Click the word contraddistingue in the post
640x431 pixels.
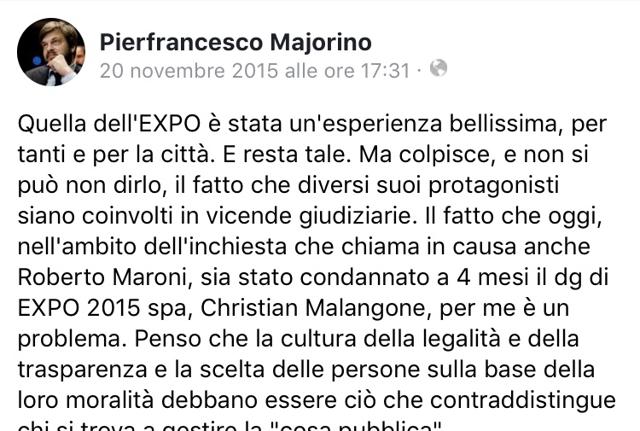pos(522,401)
